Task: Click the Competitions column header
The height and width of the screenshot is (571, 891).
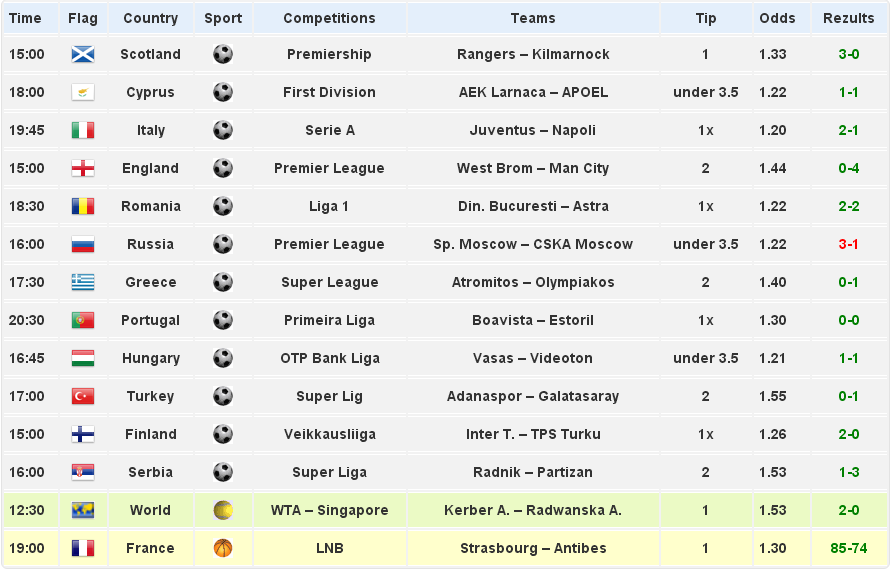Action: click(329, 18)
